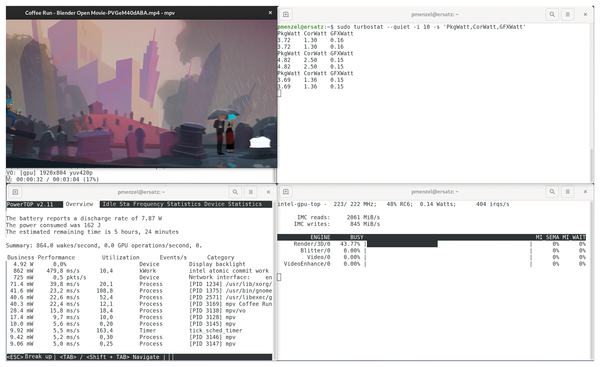Open hamburger menu in the PowerTOP terminal
The image size is (600, 367).
coord(251,192)
